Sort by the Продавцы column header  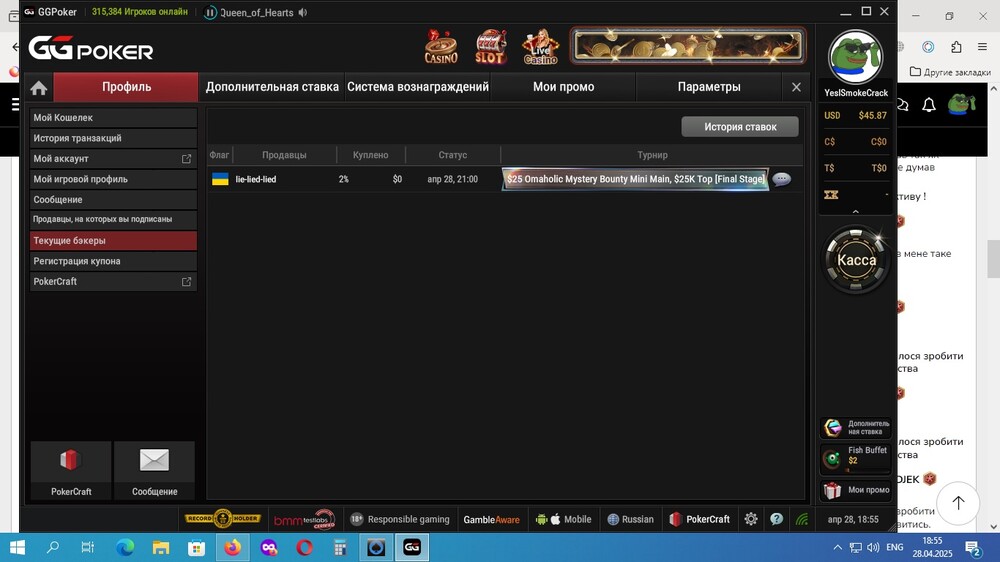(x=284, y=155)
